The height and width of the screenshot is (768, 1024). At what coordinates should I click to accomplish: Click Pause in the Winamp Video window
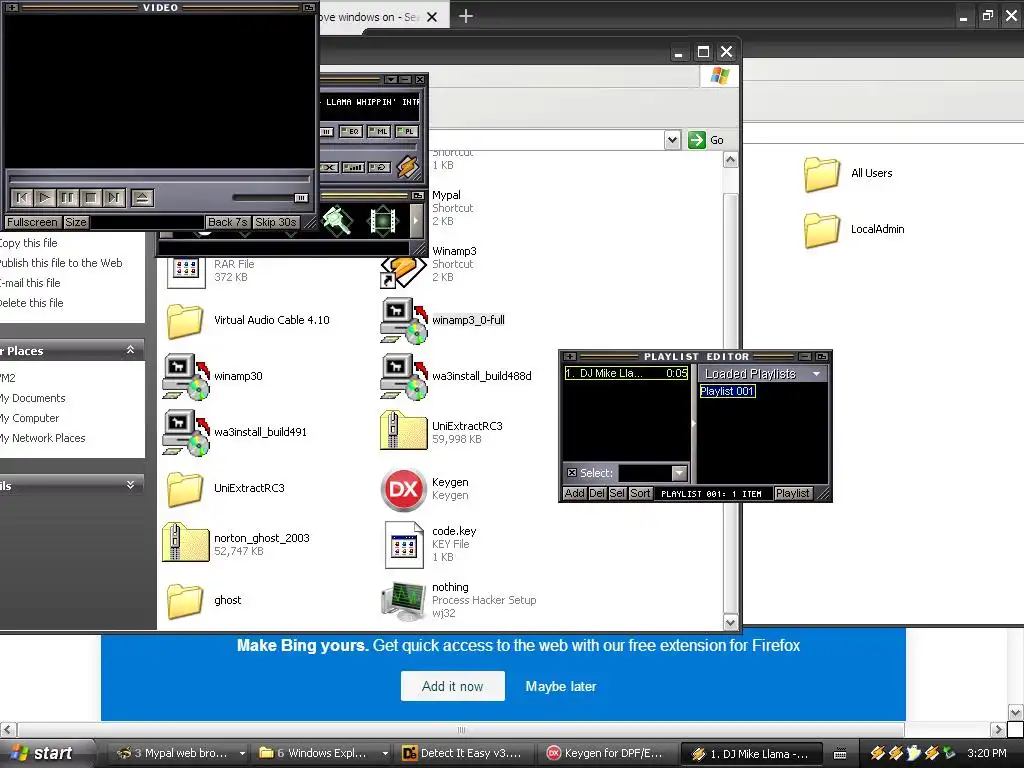(x=68, y=197)
